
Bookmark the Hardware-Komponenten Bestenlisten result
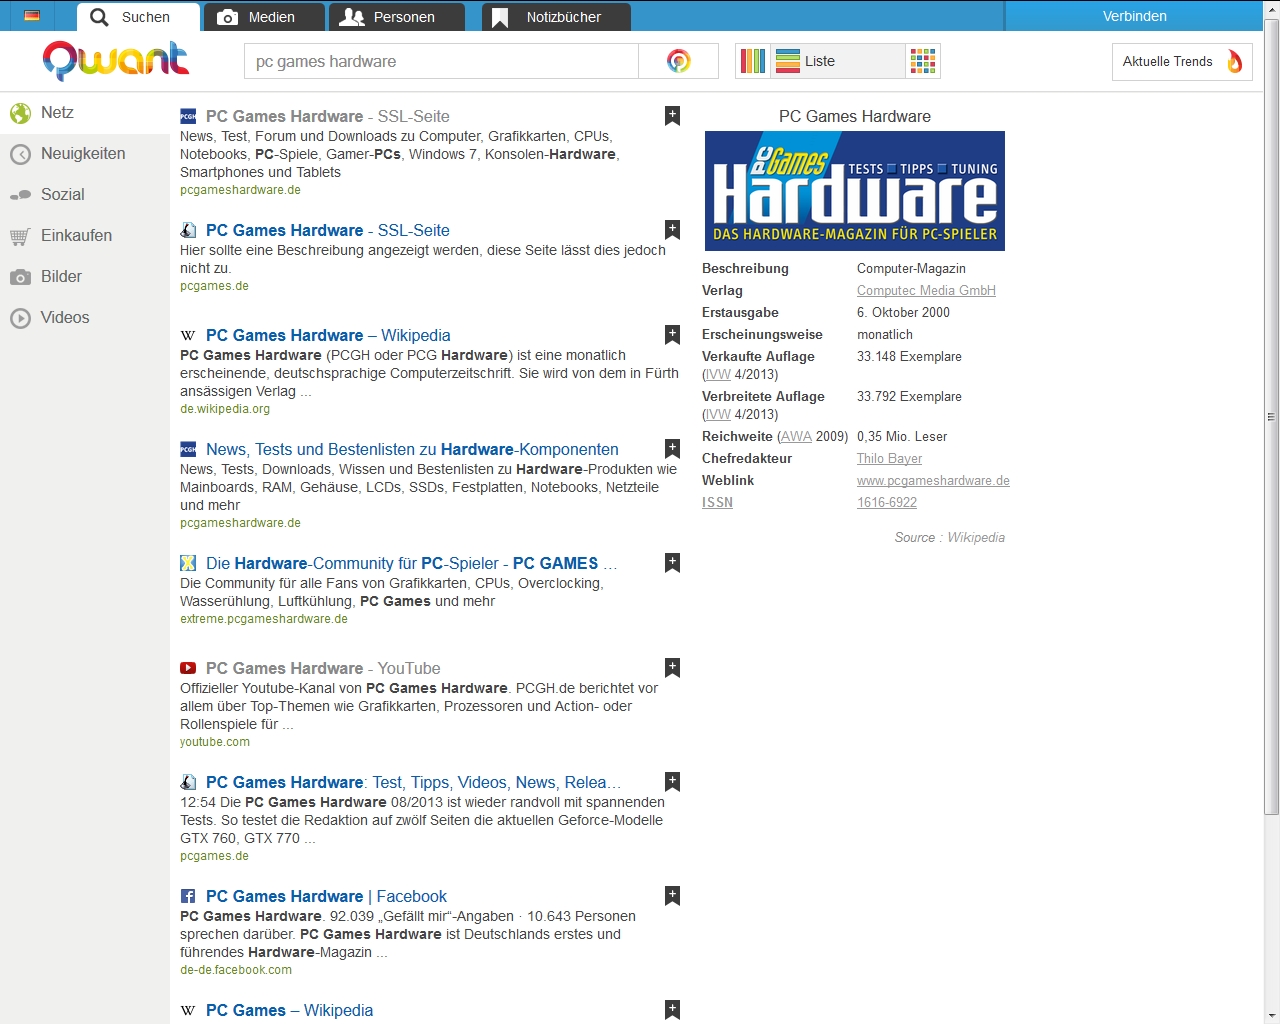coord(673,449)
